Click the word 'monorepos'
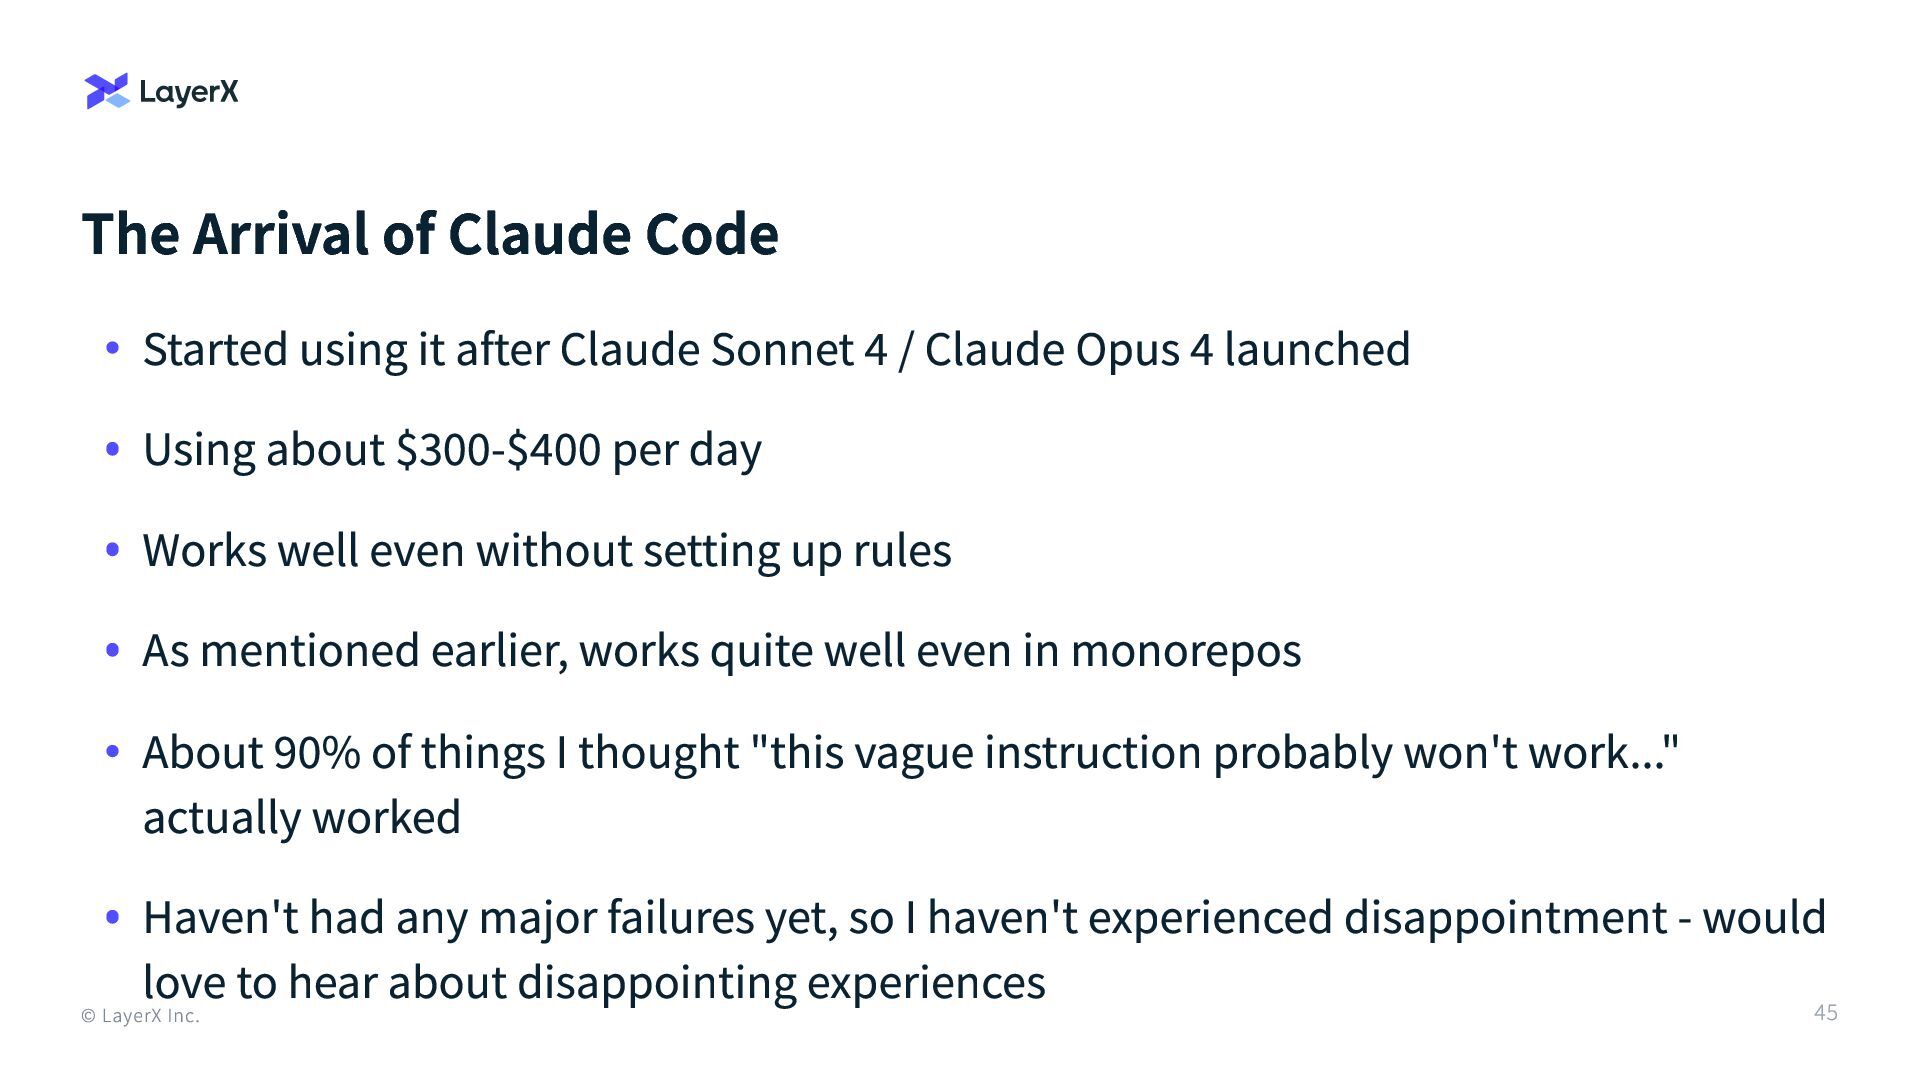The height and width of the screenshot is (1080, 1920). click(x=1185, y=650)
